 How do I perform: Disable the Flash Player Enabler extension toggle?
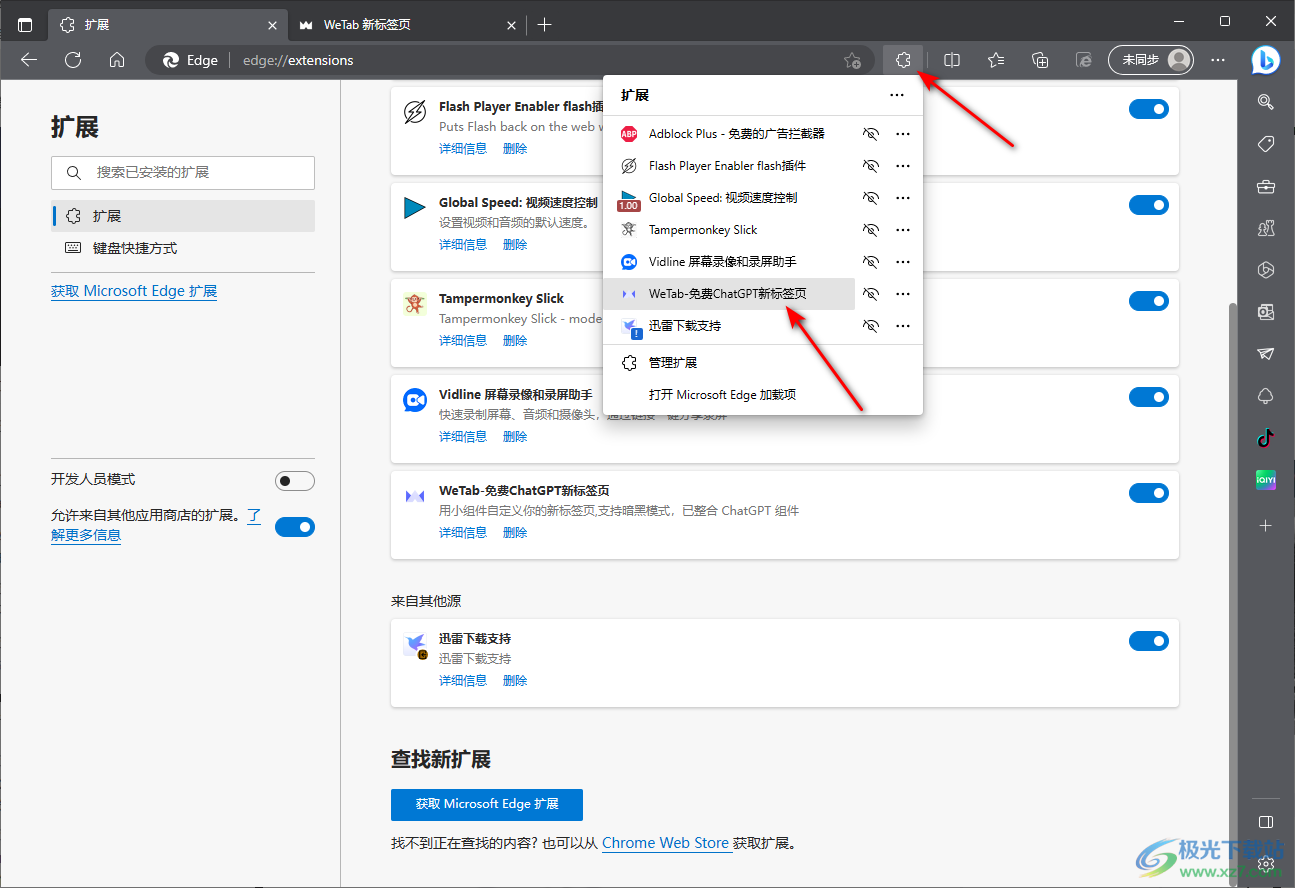(1149, 109)
